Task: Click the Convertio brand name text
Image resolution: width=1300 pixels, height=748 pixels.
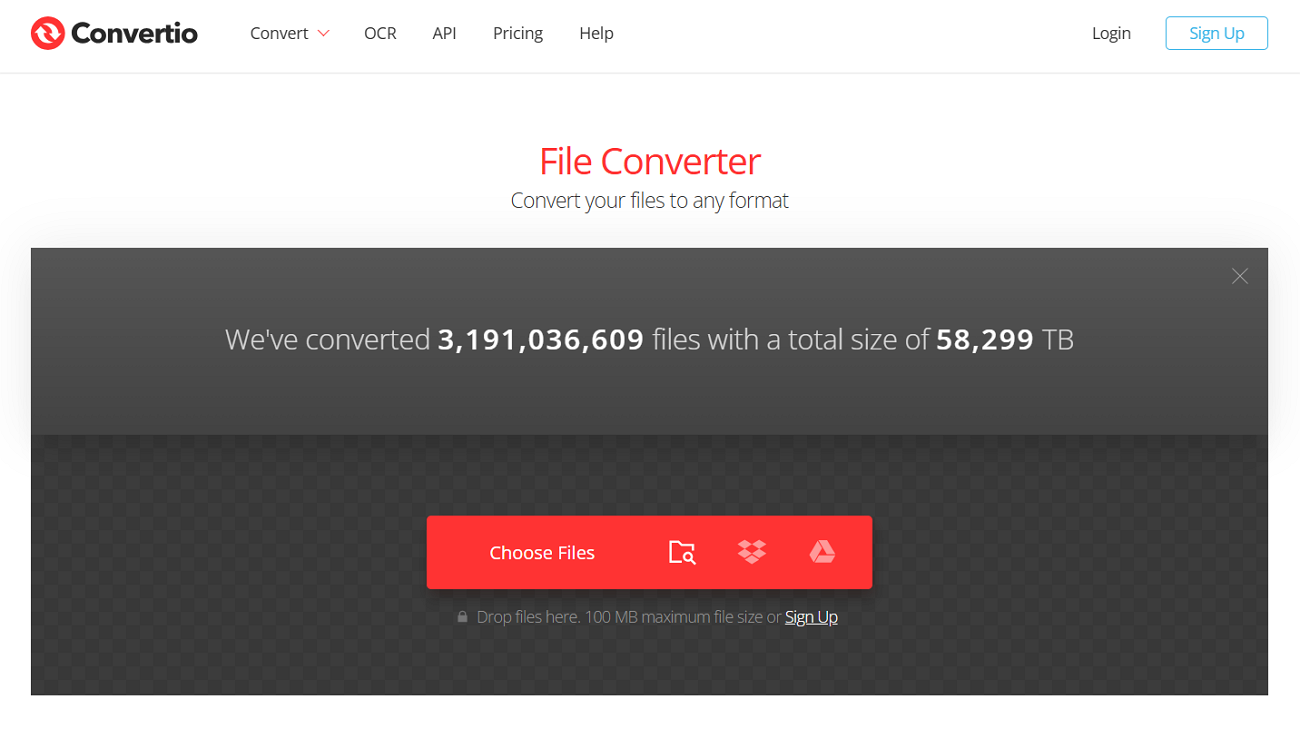Action: click(x=134, y=33)
